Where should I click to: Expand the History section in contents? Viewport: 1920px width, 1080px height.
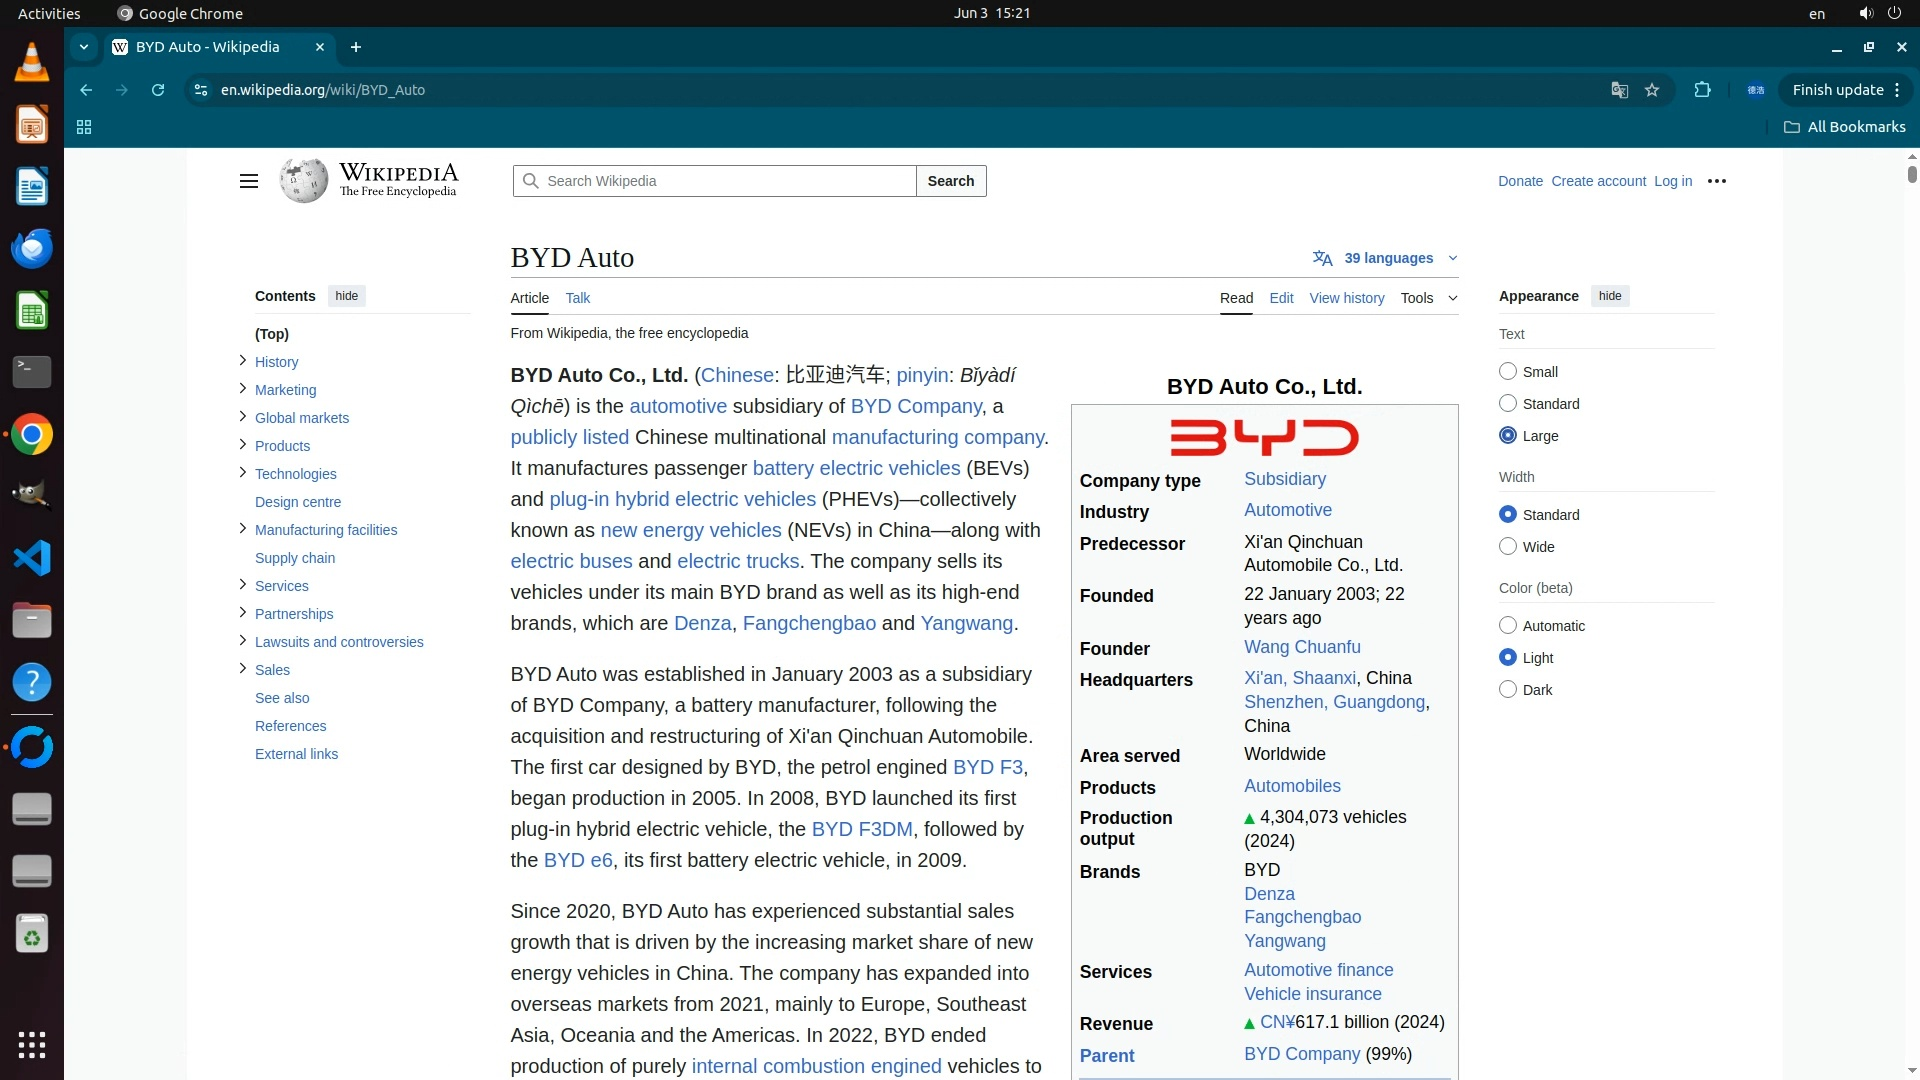pyautogui.click(x=242, y=361)
